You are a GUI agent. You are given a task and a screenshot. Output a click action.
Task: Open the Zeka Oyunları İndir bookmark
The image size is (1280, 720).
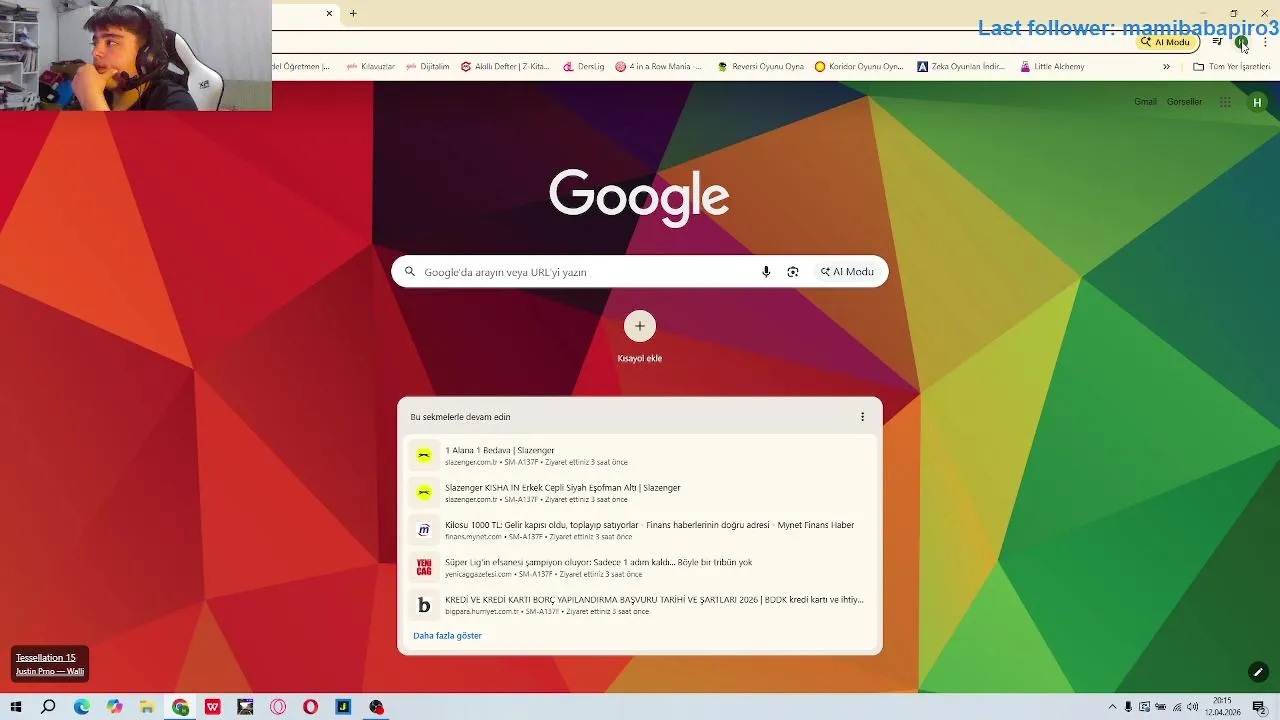click(x=961, y=67)
